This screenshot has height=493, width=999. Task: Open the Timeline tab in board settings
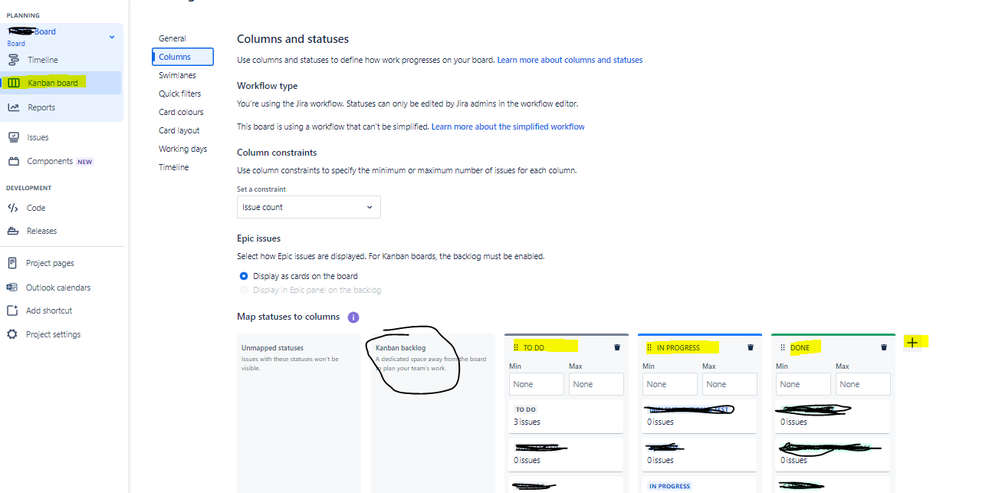click(173, 168)
